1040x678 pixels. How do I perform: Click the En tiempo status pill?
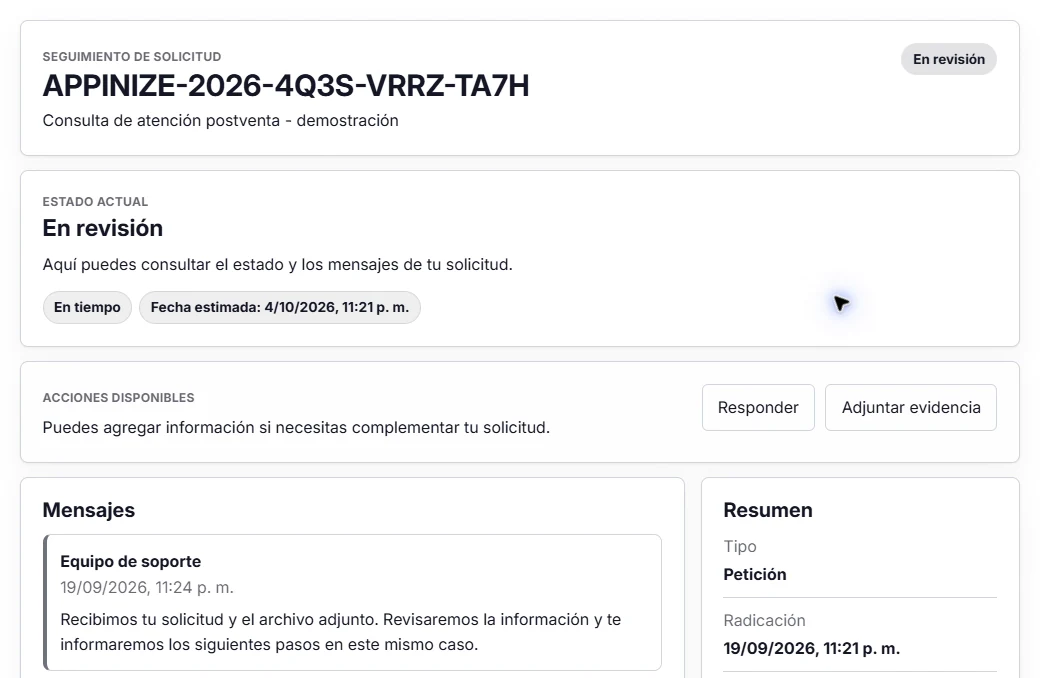pos(88,307)
